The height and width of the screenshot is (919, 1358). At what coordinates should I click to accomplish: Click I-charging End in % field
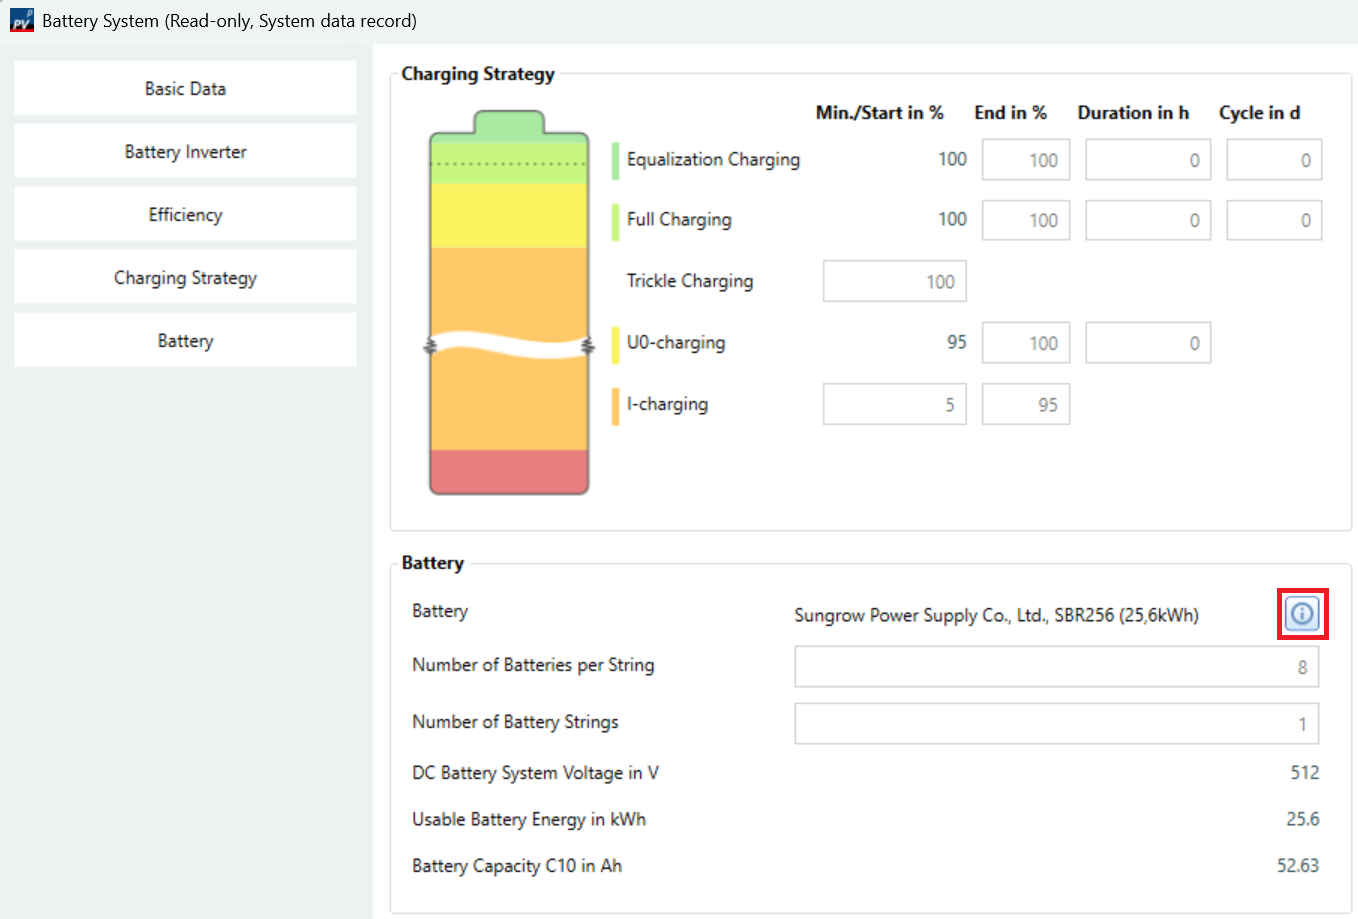(1025, 405)
